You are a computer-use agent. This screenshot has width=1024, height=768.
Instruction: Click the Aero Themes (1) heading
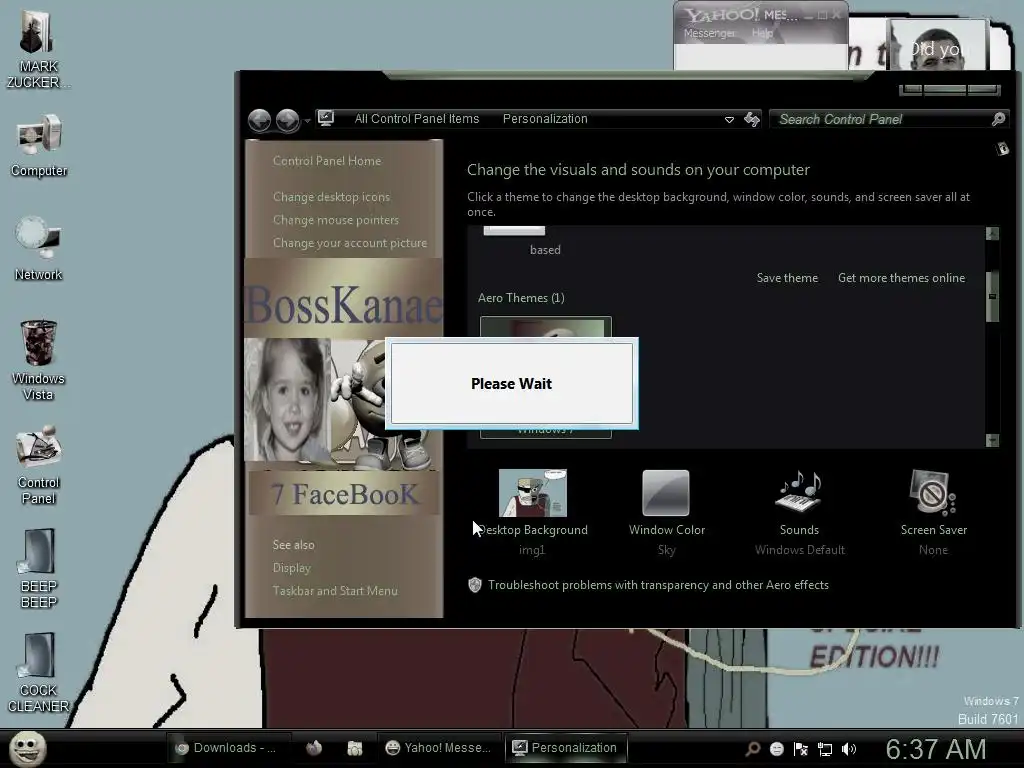coord(520,298)
